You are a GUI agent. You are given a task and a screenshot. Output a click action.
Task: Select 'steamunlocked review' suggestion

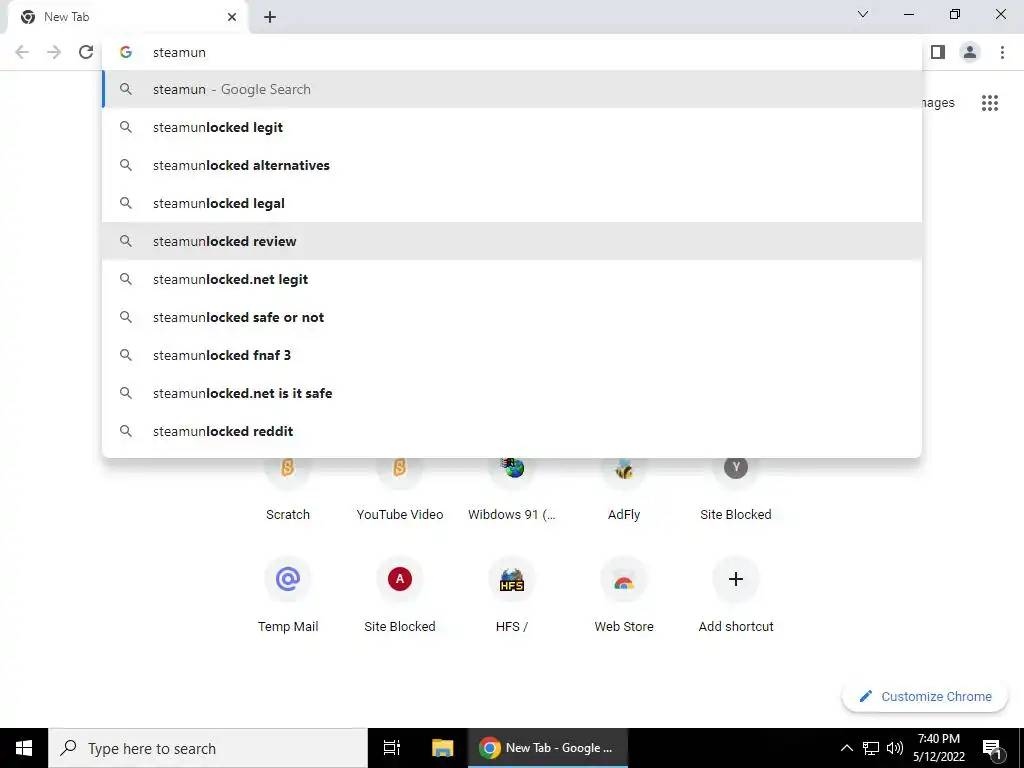coord(512,241)
